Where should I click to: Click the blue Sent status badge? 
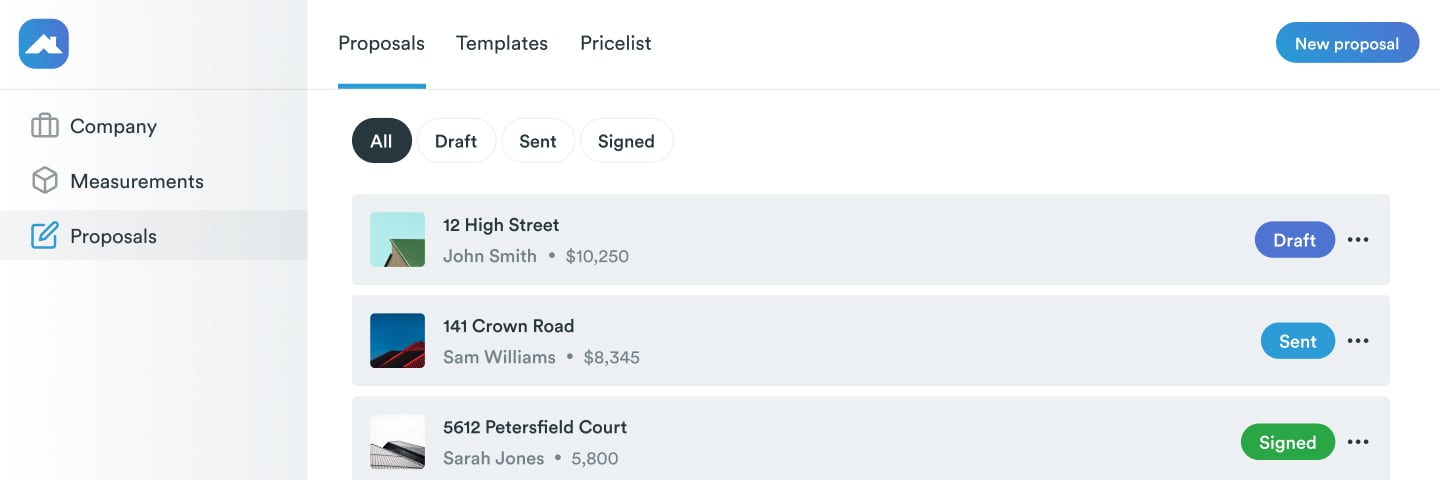(1297, 341)
